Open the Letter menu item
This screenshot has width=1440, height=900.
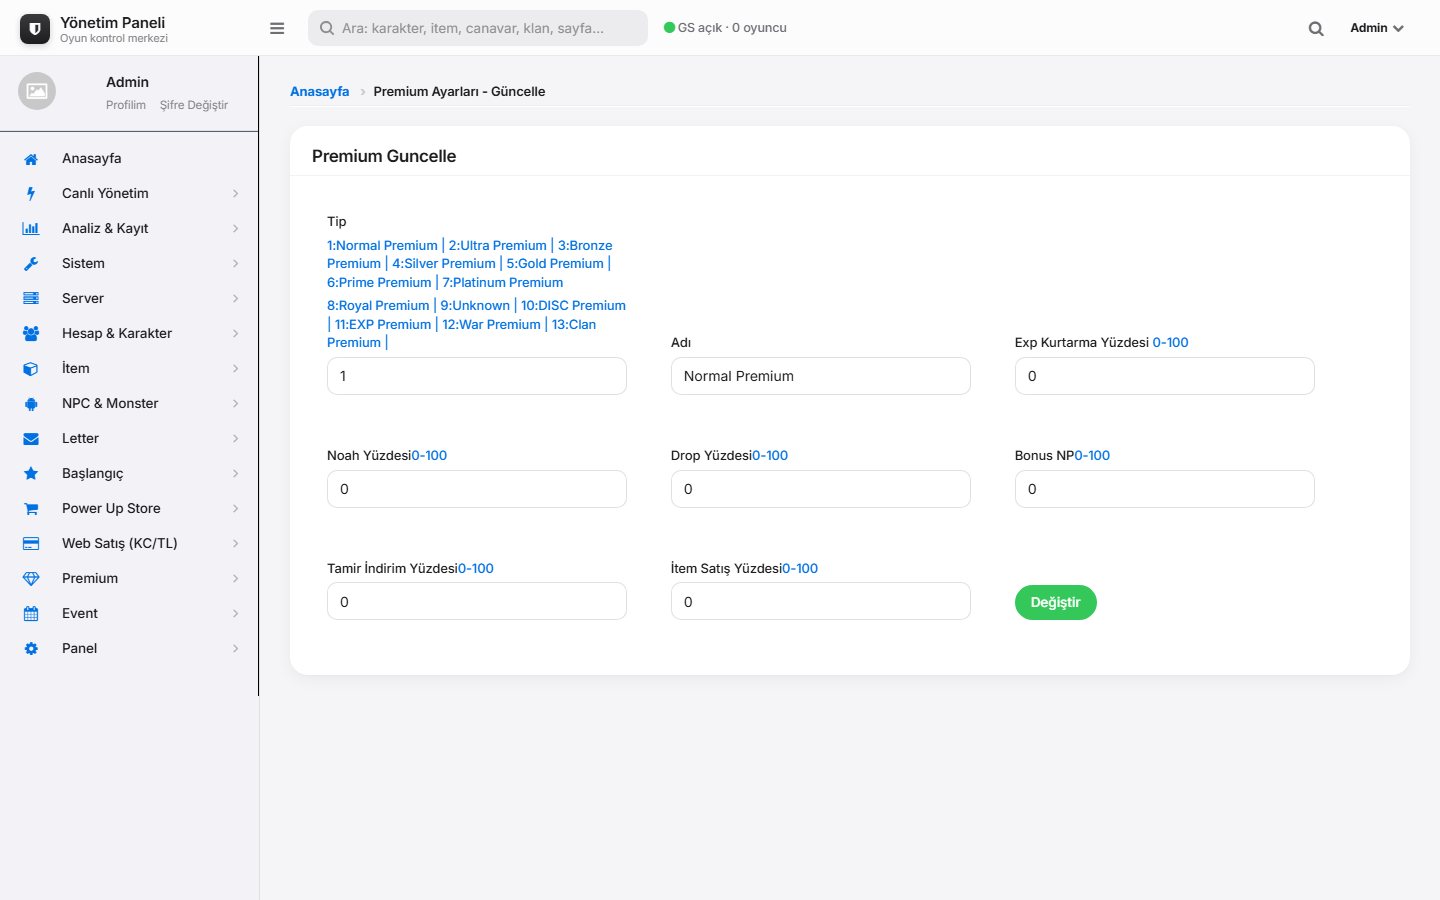[129, 439]
